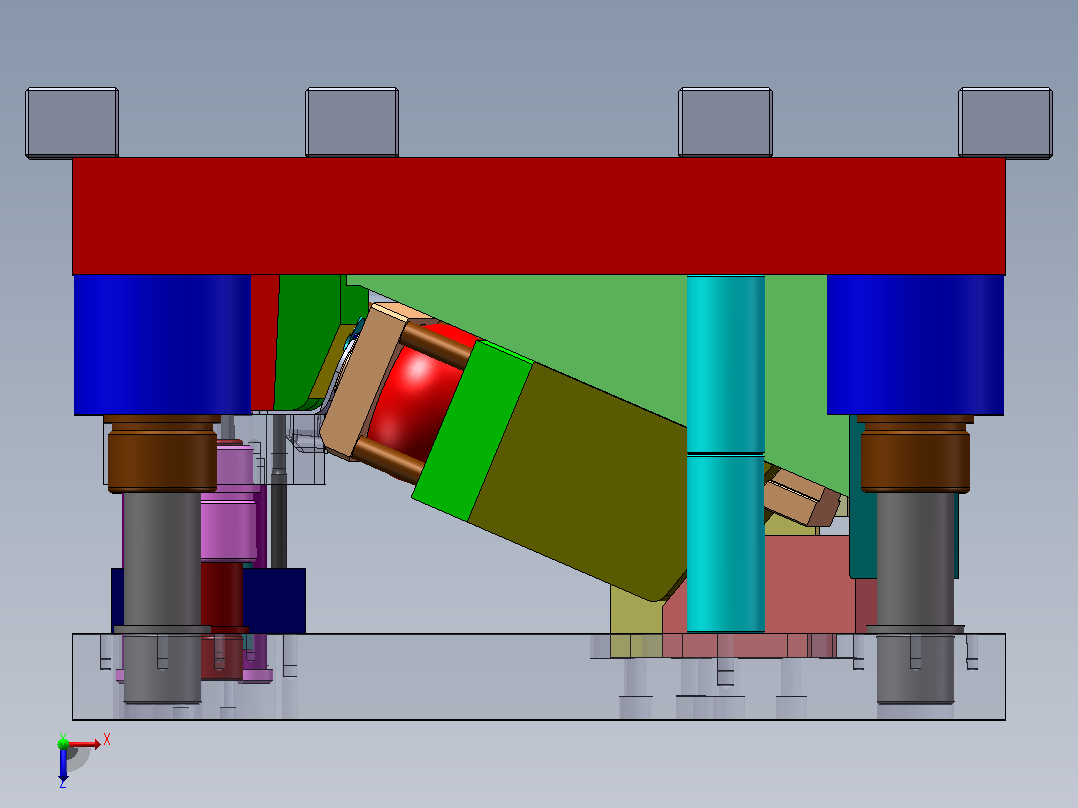The height and width of the screenshot is (808, 1078).
Task: Select the right blue guide bushing cylinder
Action: (x=915, y=345)
